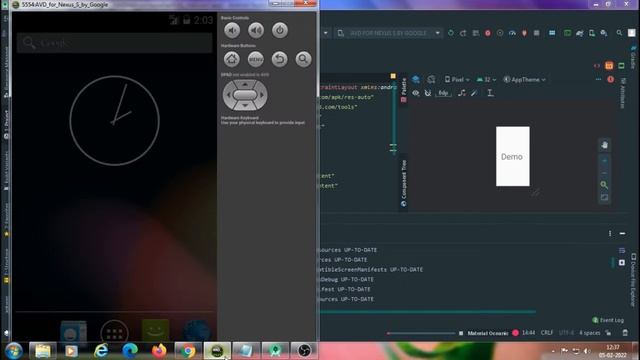Click the clear constraints icon

click(462, 93)
